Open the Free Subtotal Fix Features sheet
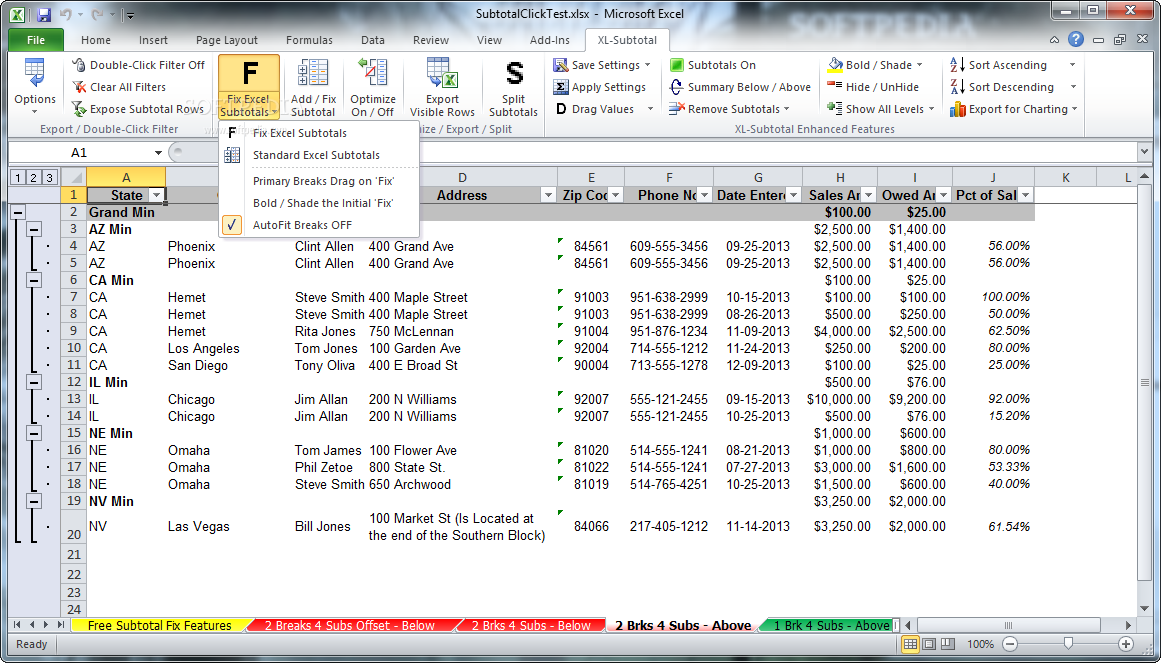The height and width of the screenshot is (663, 1161). pos(159,626)
